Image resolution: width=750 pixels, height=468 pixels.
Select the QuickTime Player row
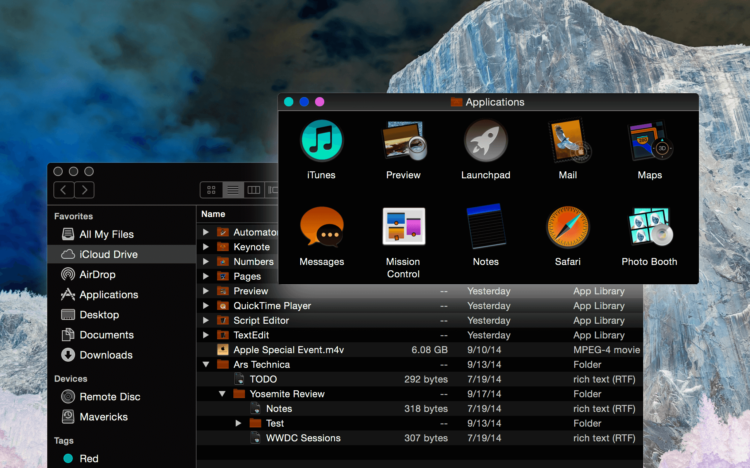[x=420, y=306]
